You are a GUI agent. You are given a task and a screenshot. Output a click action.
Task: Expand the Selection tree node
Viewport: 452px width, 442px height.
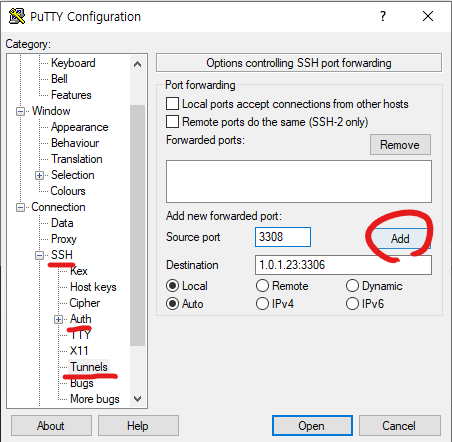coord(39,175)
